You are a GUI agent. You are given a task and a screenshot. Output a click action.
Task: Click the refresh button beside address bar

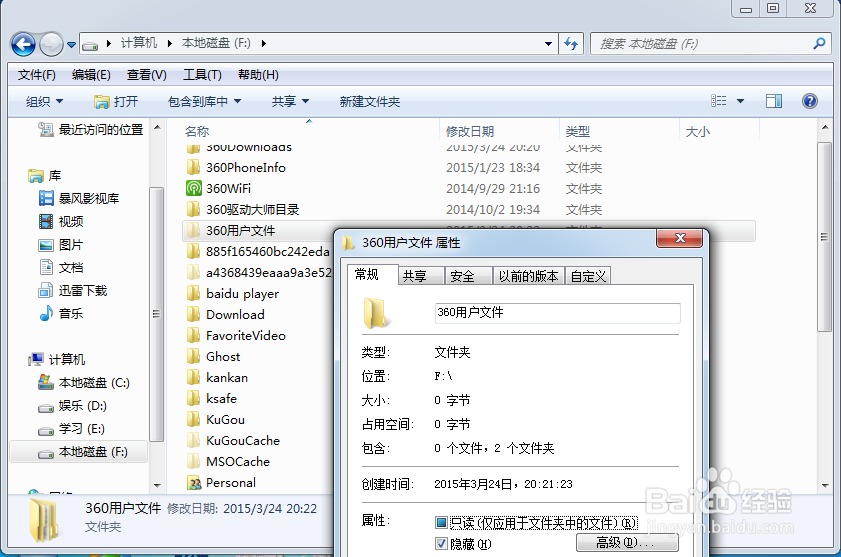[571, 43]
